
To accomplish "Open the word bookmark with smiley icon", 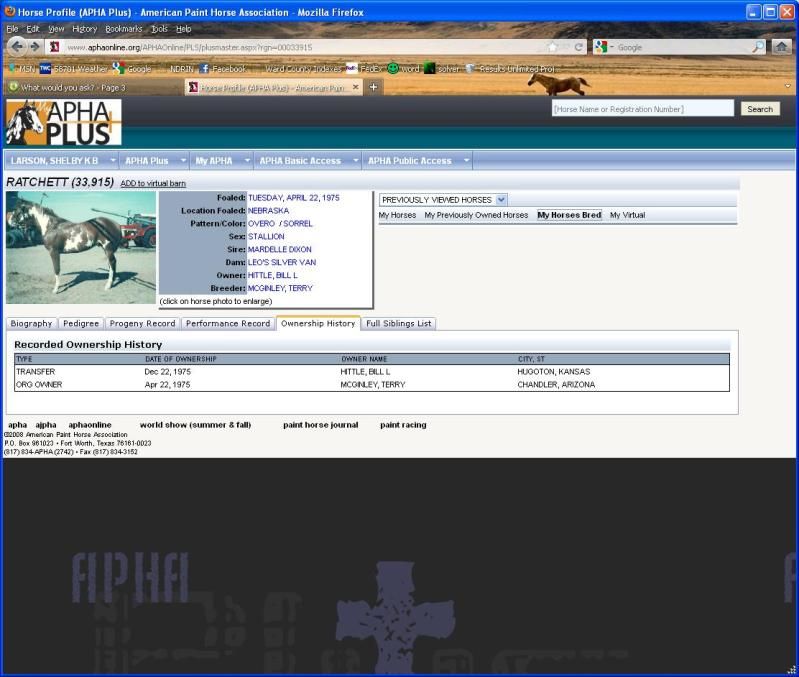I will click(404, 68).
